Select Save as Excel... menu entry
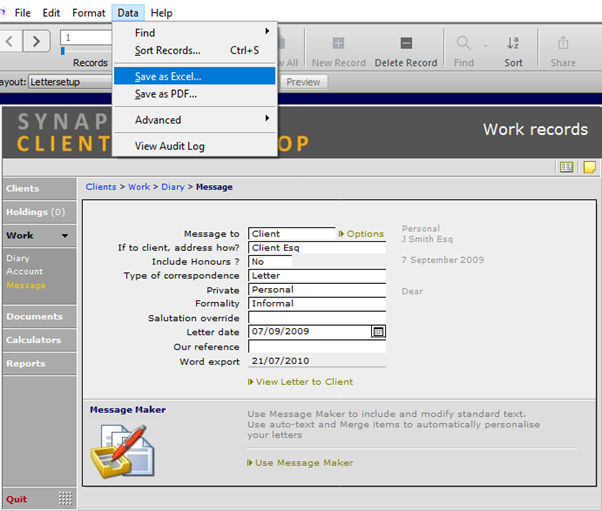This screenshot has width=602, height=511. [x=195, y=76]
